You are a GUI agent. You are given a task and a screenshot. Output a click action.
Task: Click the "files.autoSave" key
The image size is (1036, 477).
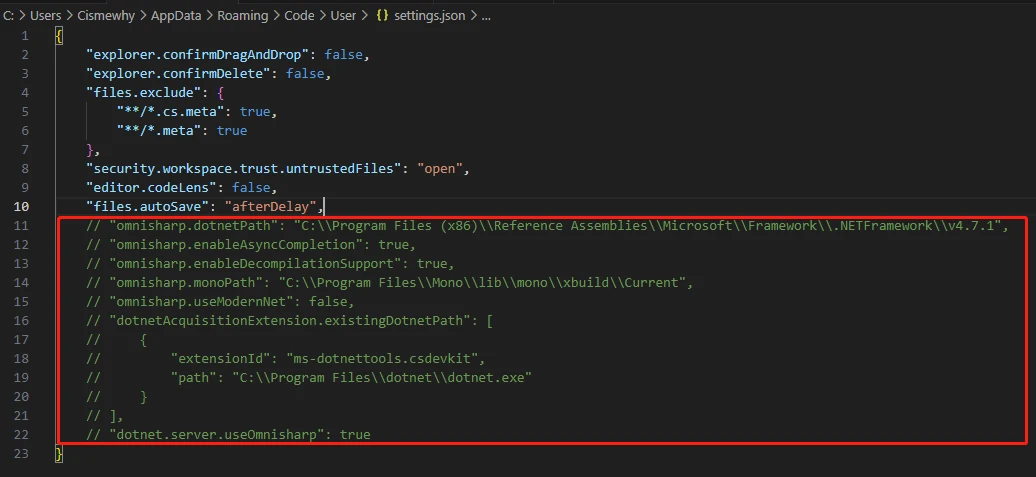coord(148,206)
